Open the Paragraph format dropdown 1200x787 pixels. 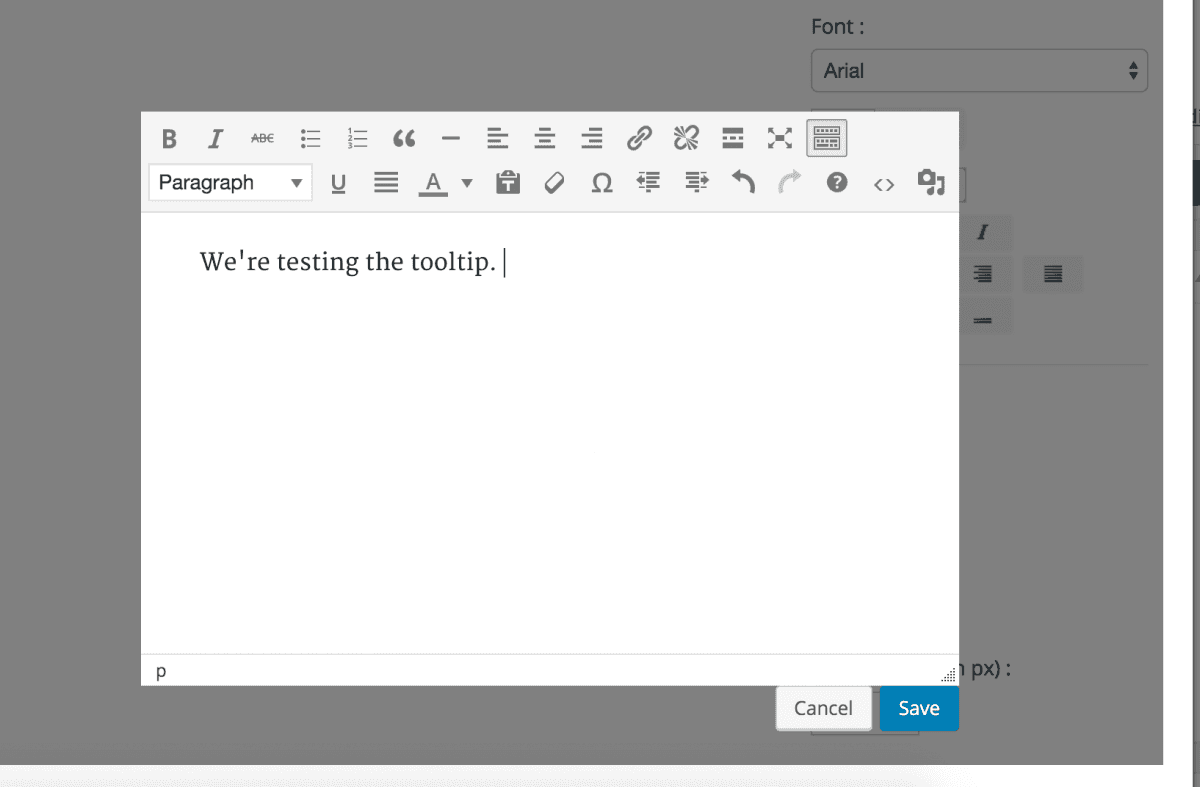click(230, 183)
